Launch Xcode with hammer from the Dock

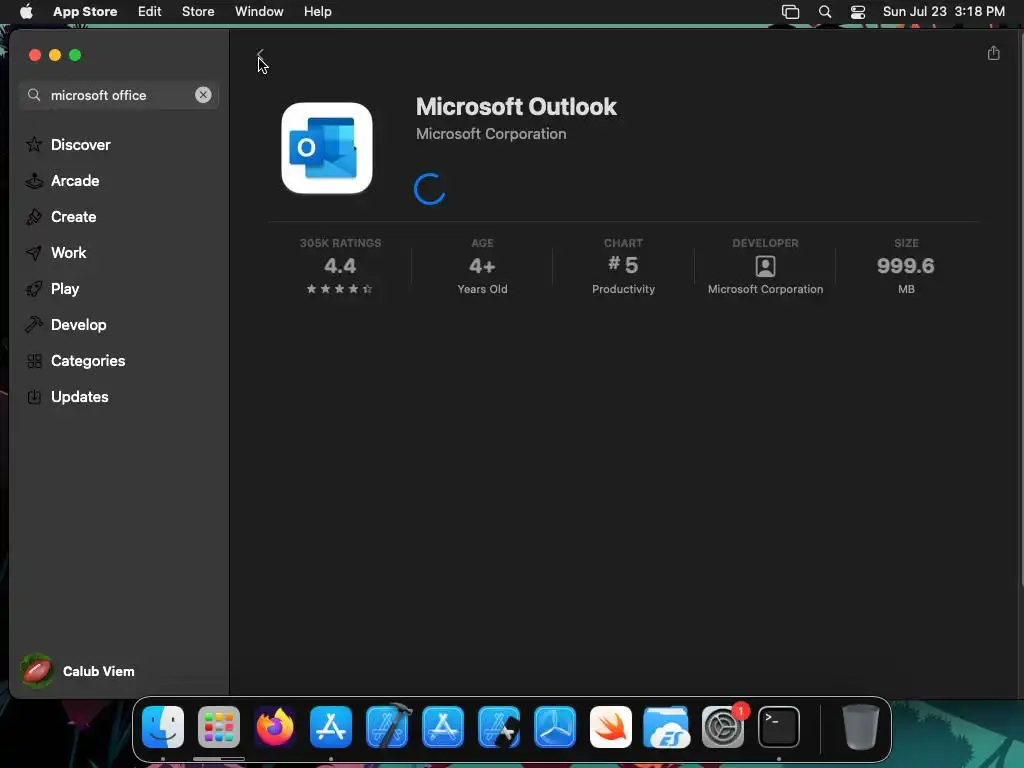coord(387,727)
